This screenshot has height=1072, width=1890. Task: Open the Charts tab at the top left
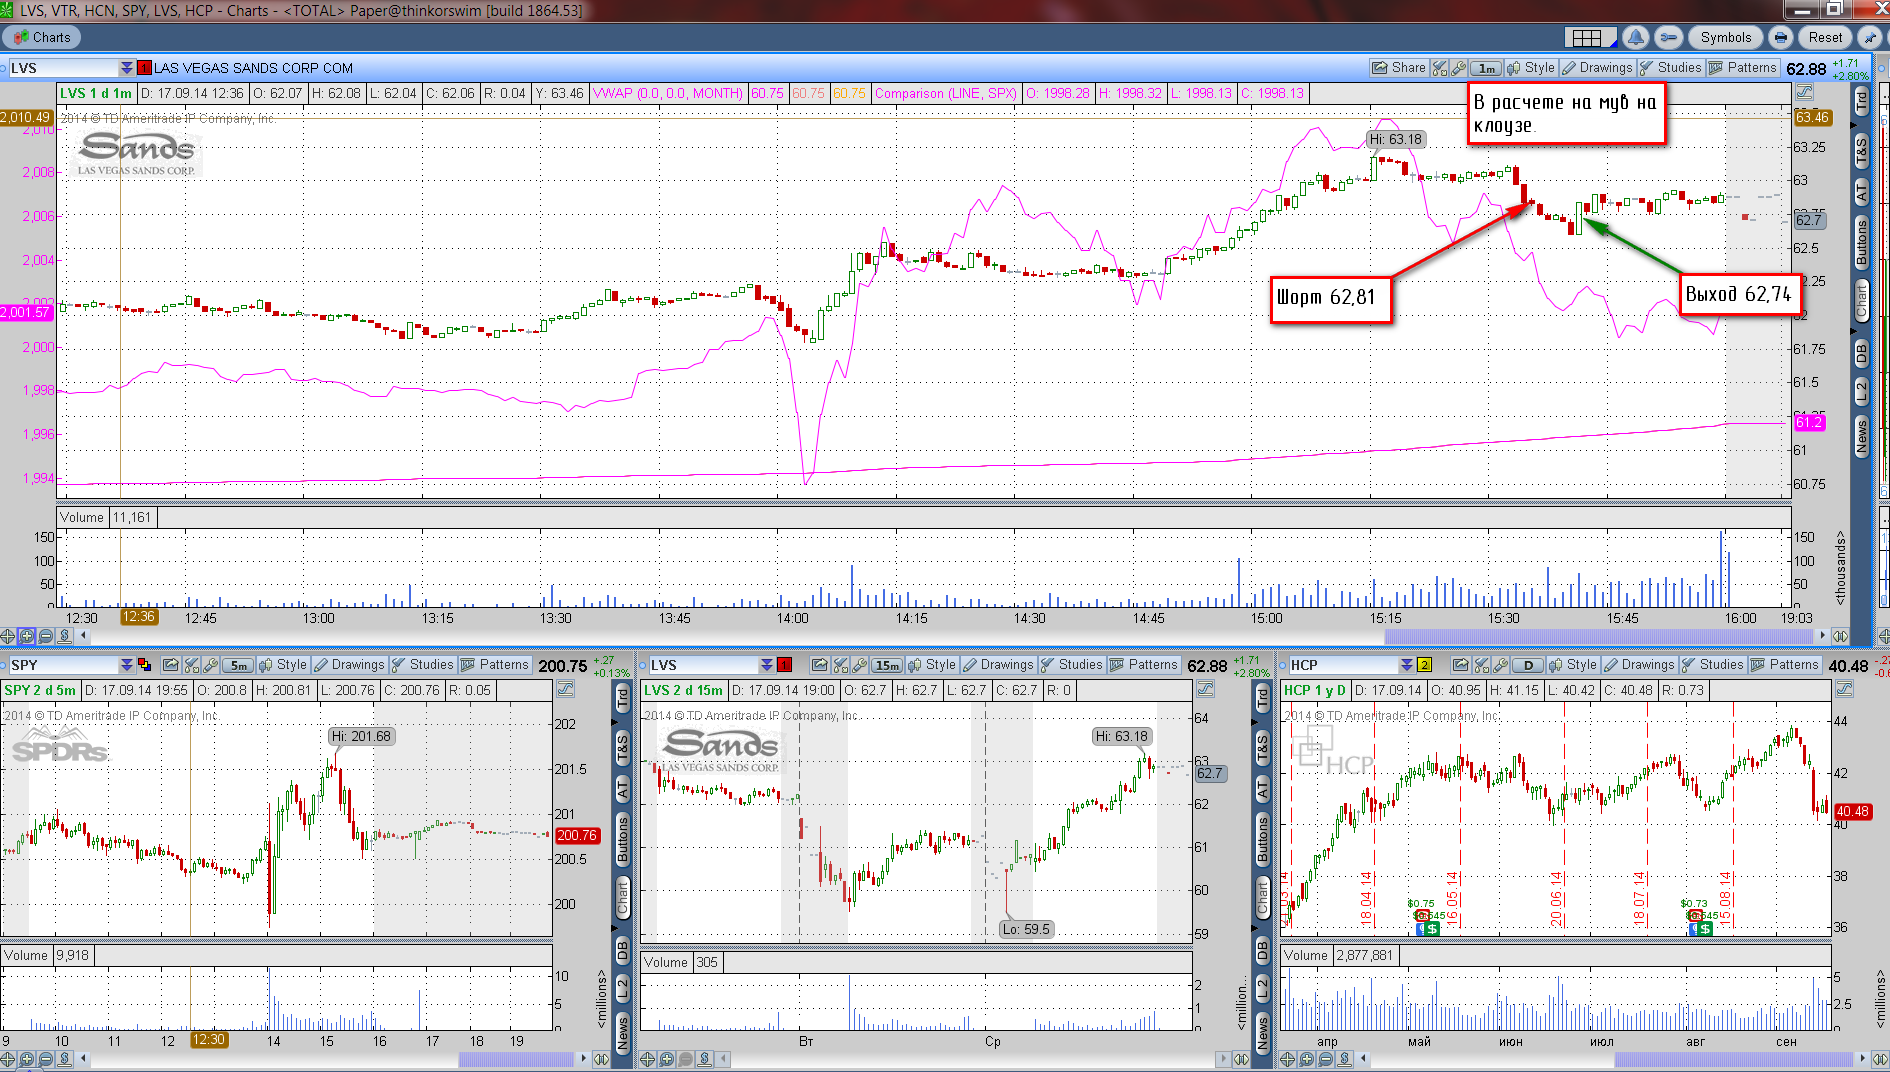[x=42, y=37]
